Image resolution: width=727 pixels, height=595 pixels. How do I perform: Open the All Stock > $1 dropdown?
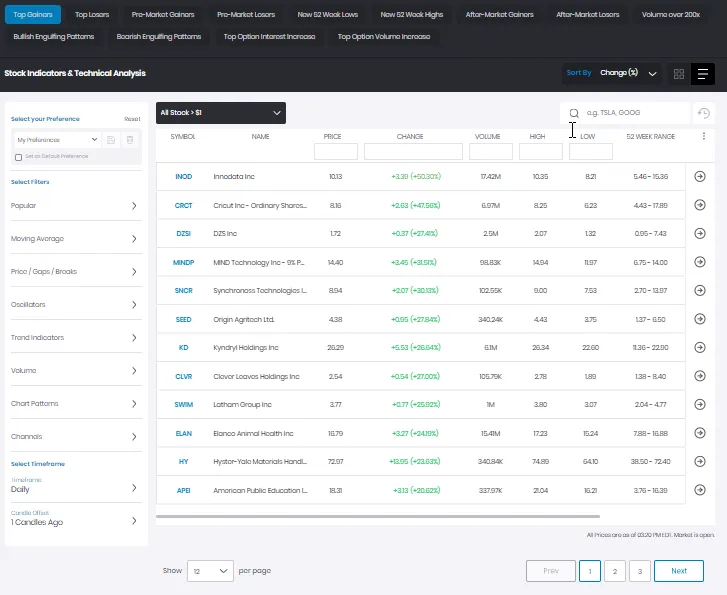[221, 113]
